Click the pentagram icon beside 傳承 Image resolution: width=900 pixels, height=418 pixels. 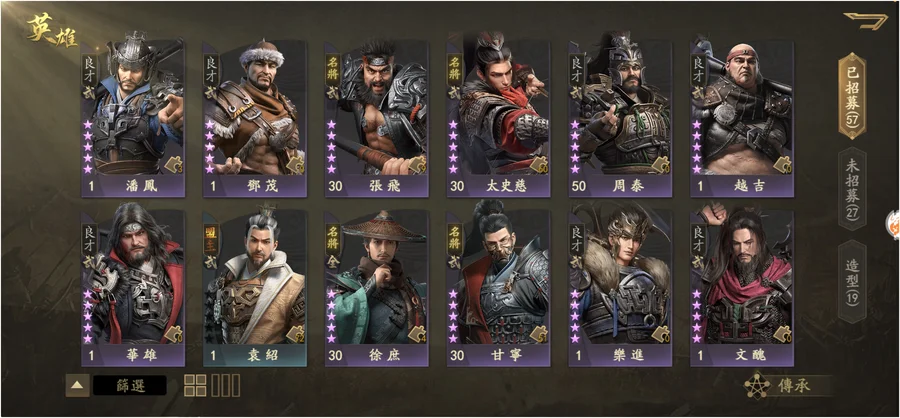coord(758,386)
